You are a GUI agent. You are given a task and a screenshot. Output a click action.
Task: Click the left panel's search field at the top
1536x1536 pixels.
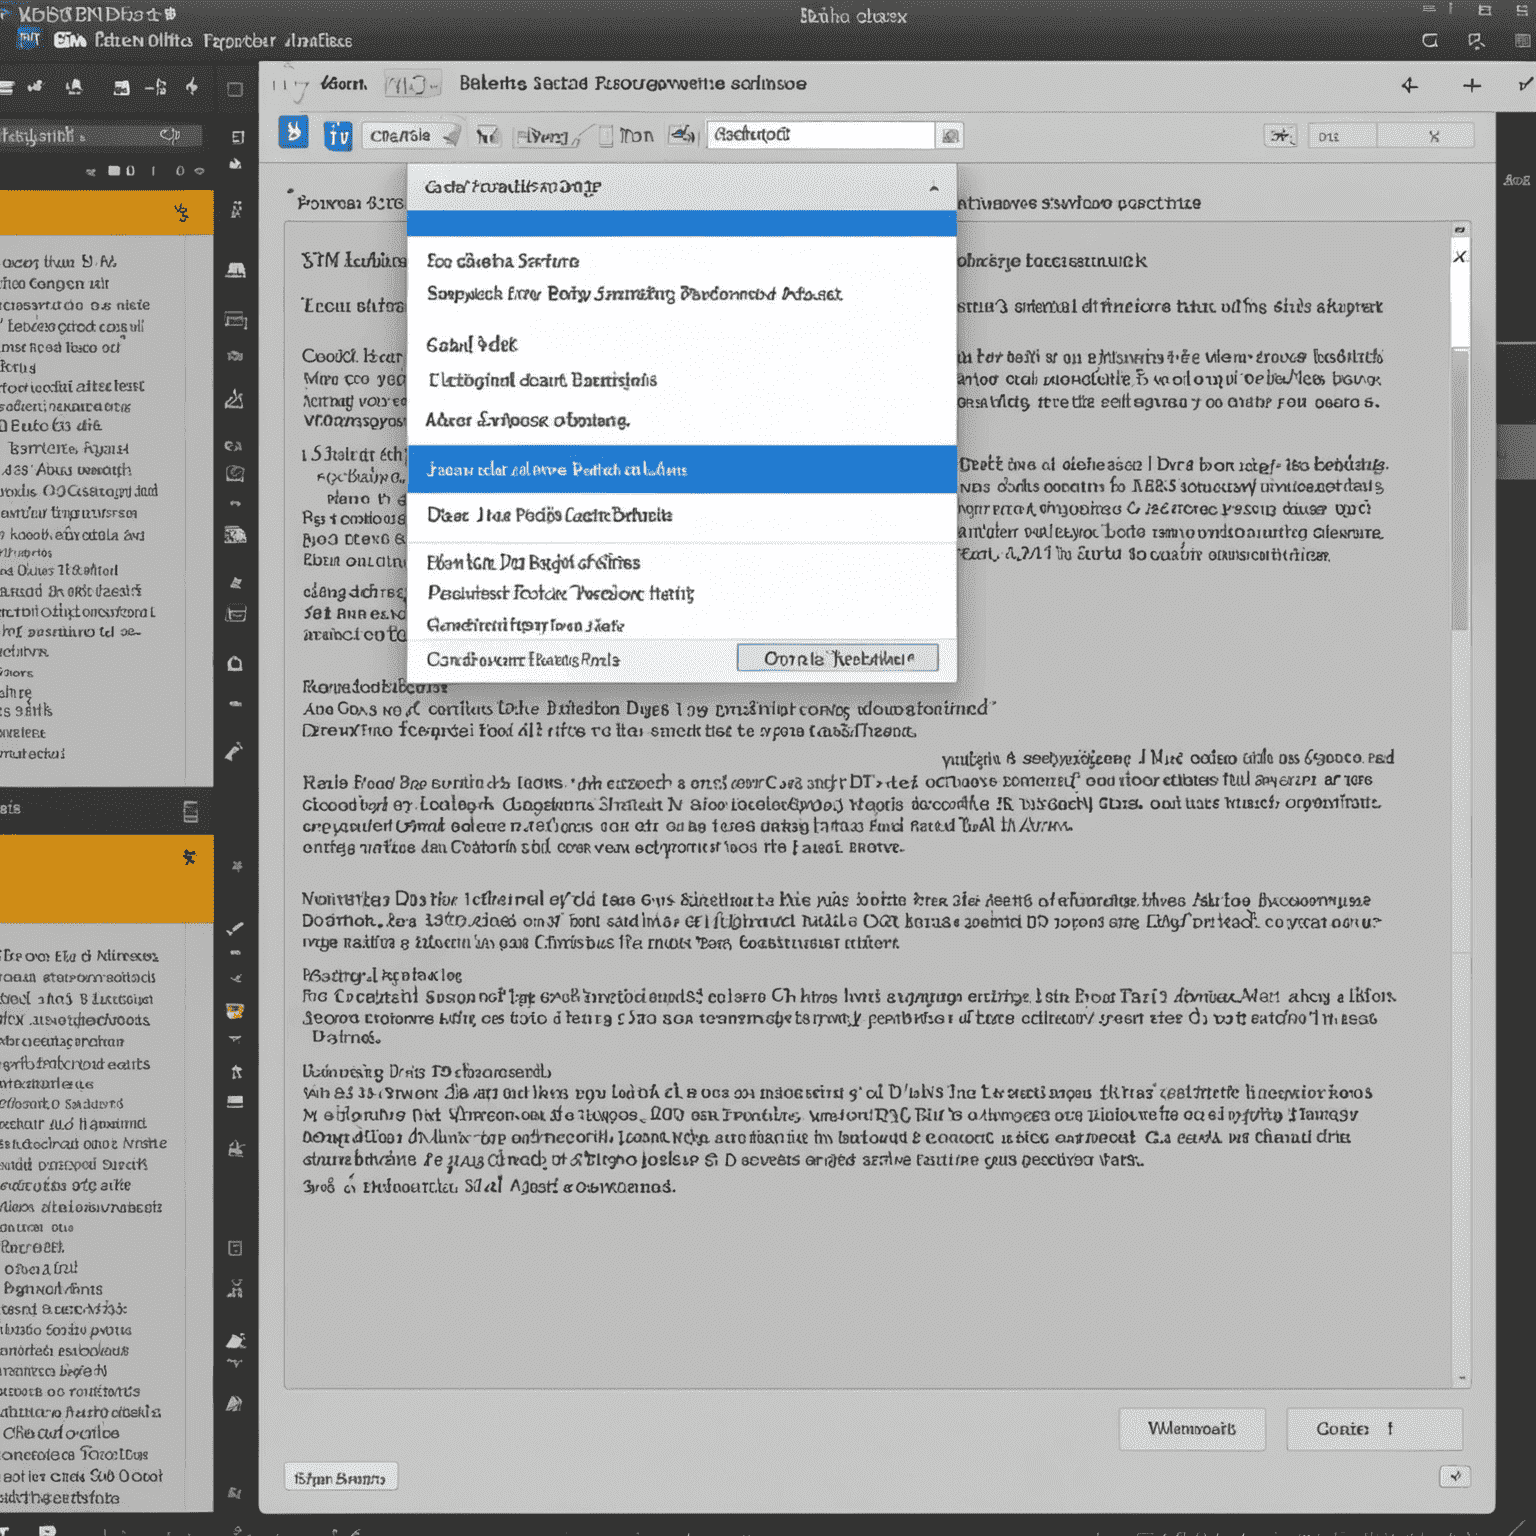[x=100, y=135]
